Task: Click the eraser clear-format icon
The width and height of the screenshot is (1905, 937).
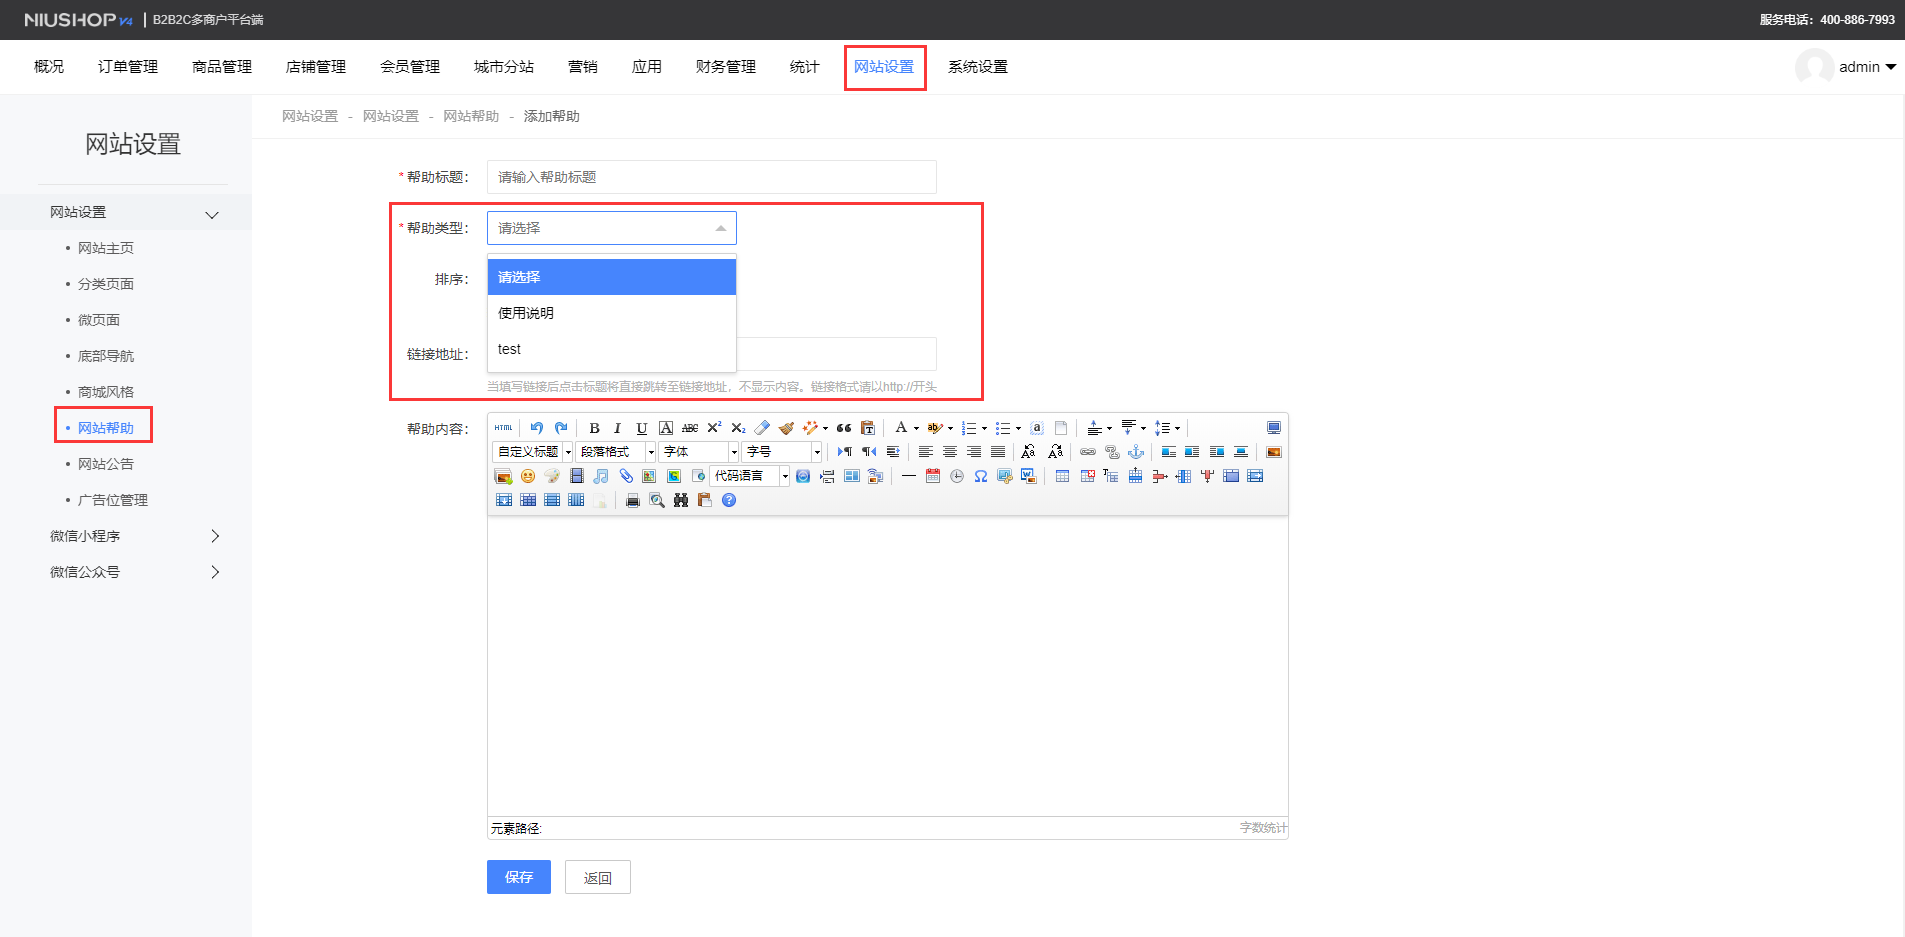Action: click(x=762, y=428)
